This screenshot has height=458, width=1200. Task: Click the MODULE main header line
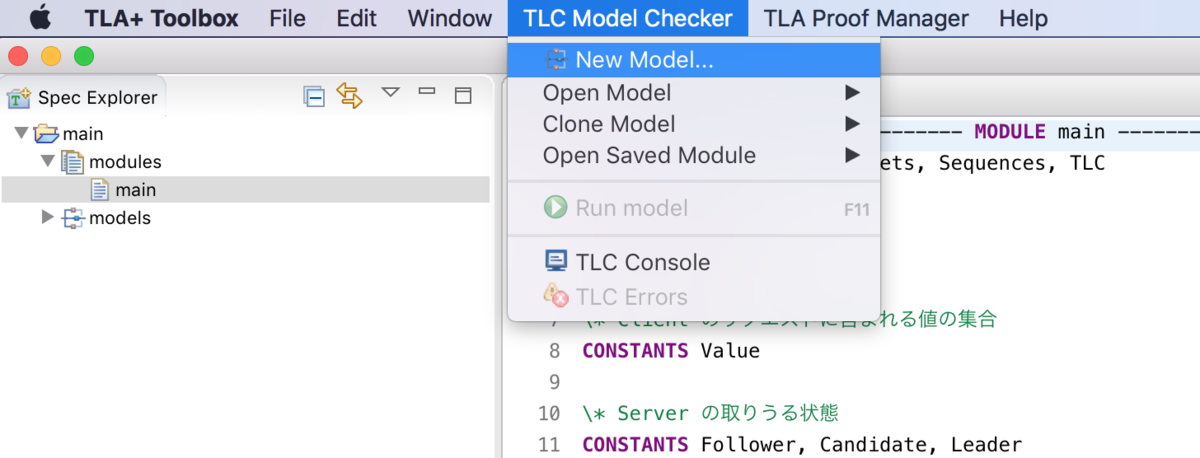tap(1039, 132)
